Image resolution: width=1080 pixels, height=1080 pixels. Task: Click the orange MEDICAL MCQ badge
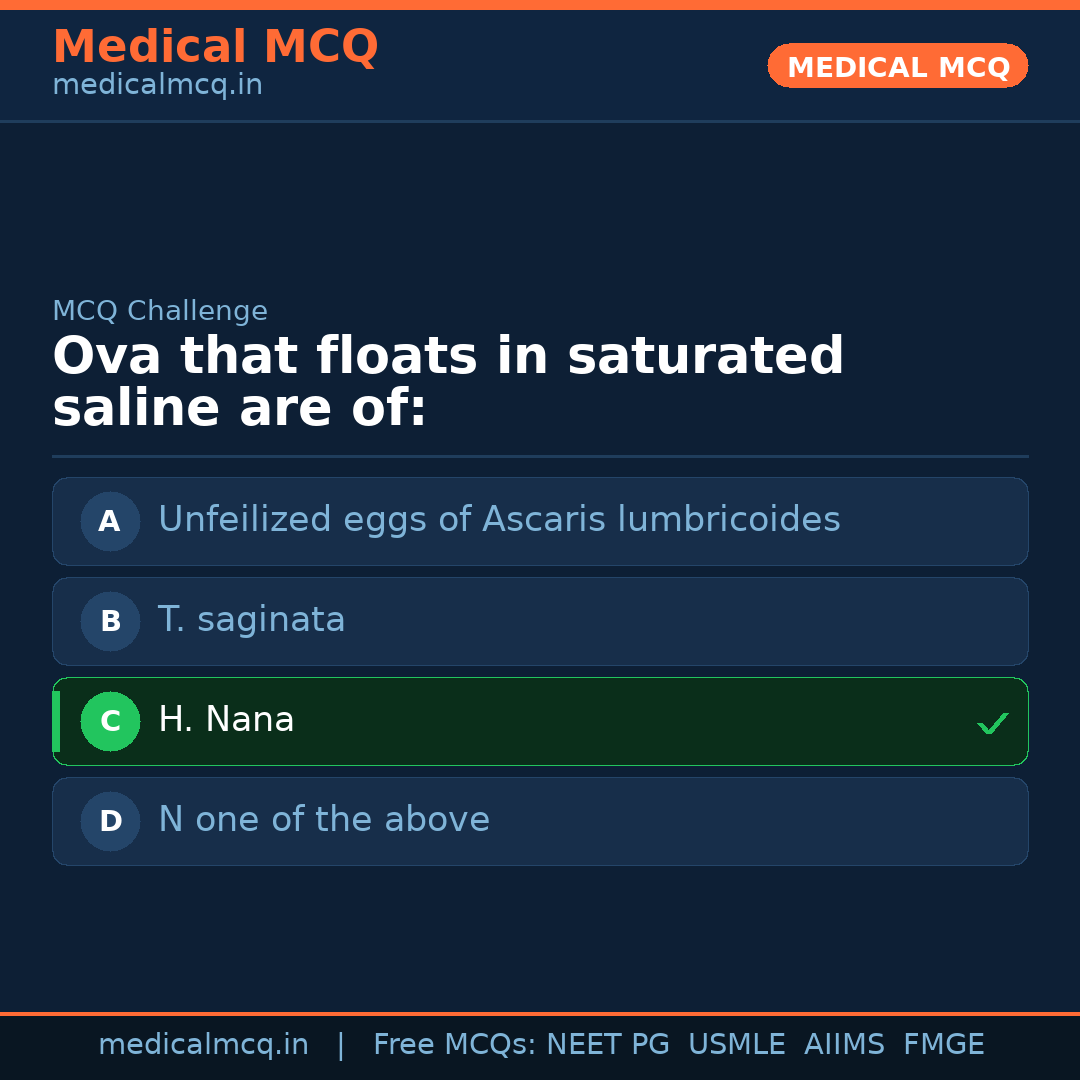tap(897, 66)
